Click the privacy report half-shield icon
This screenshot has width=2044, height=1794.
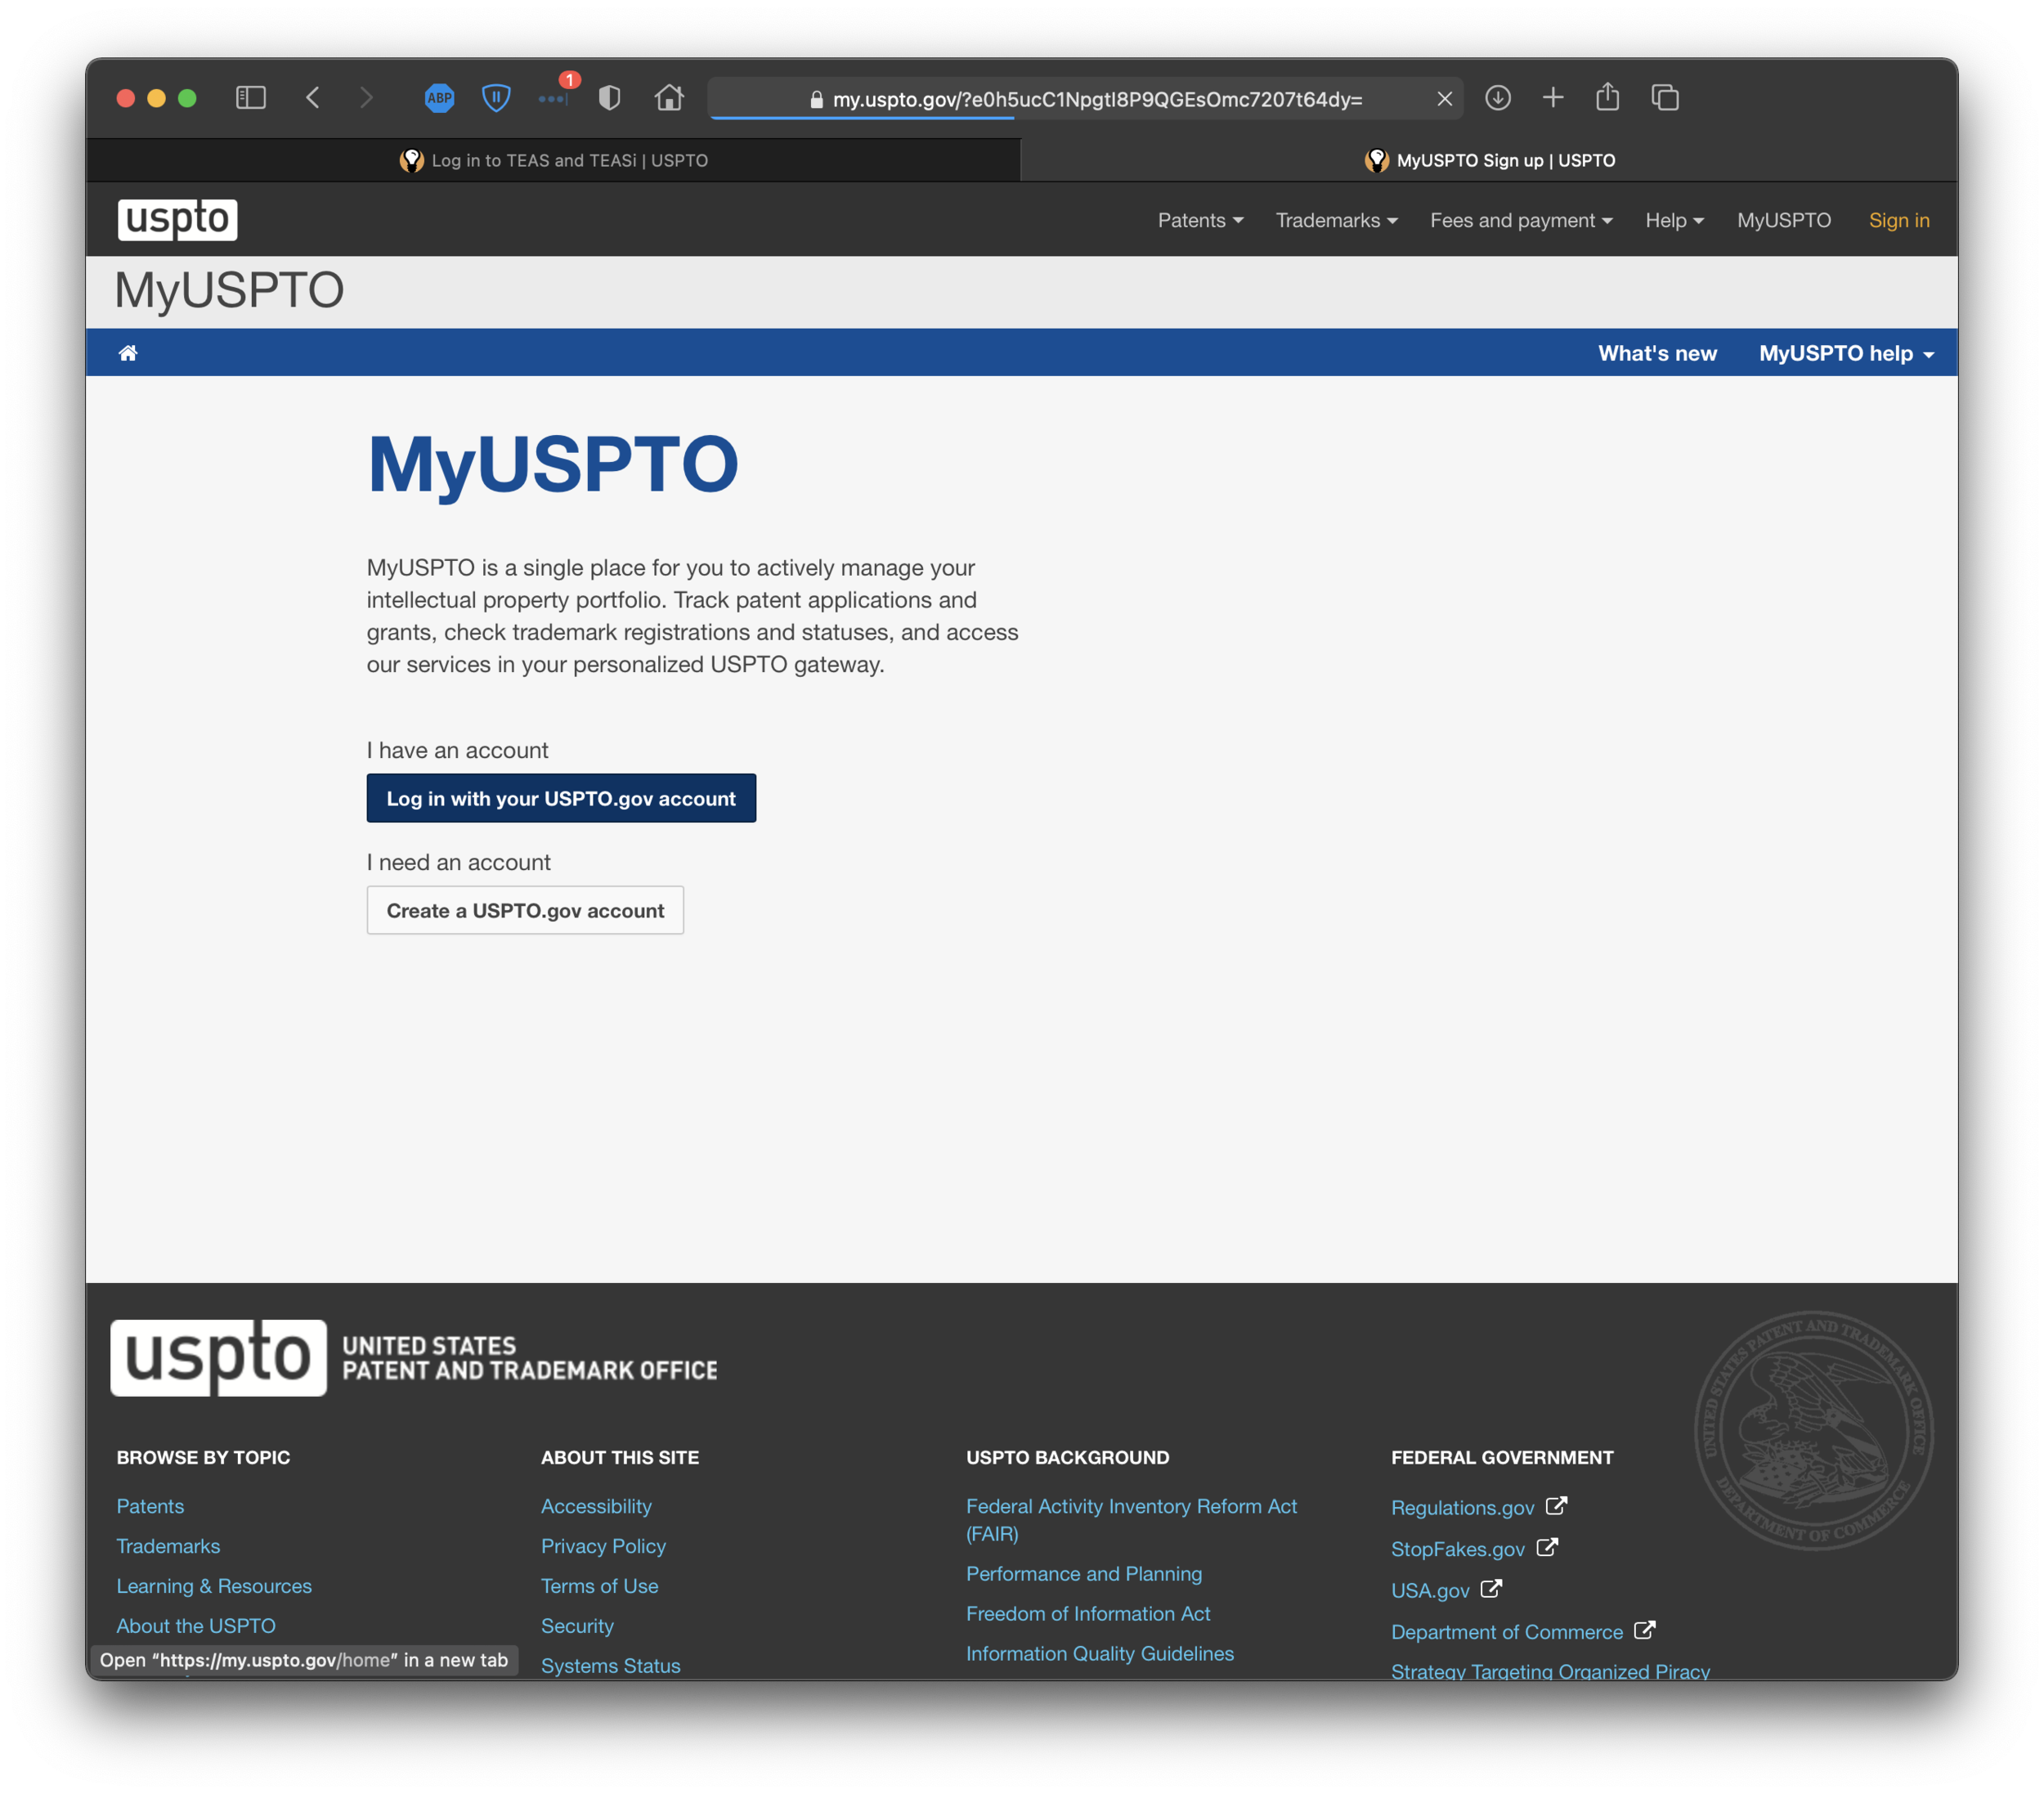(609, 98)
